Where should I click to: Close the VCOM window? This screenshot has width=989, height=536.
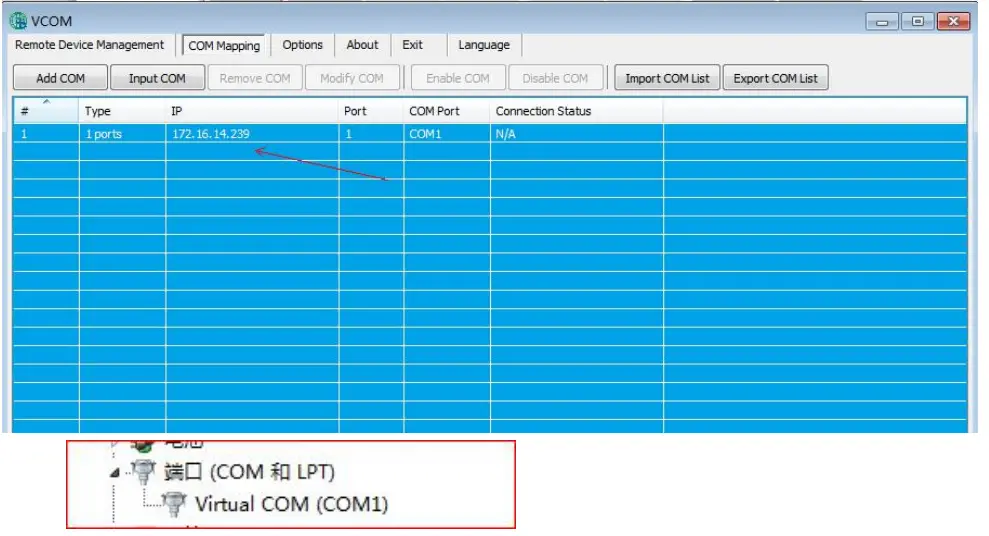(954, 21)
